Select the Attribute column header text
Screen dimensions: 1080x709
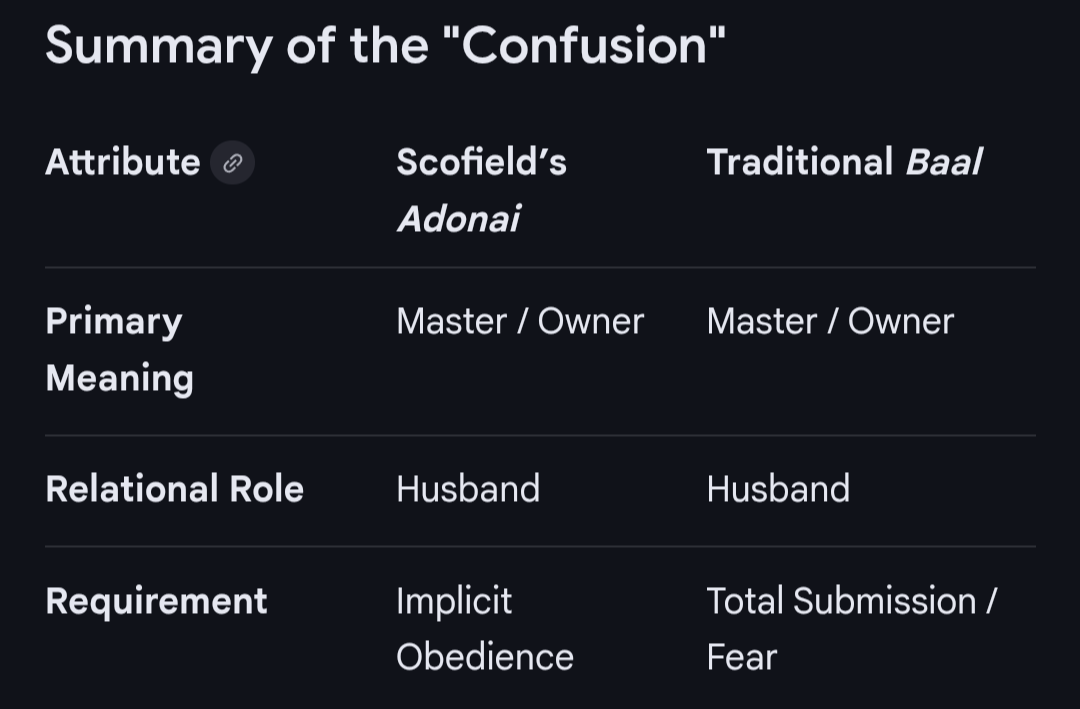click(123, 162)
